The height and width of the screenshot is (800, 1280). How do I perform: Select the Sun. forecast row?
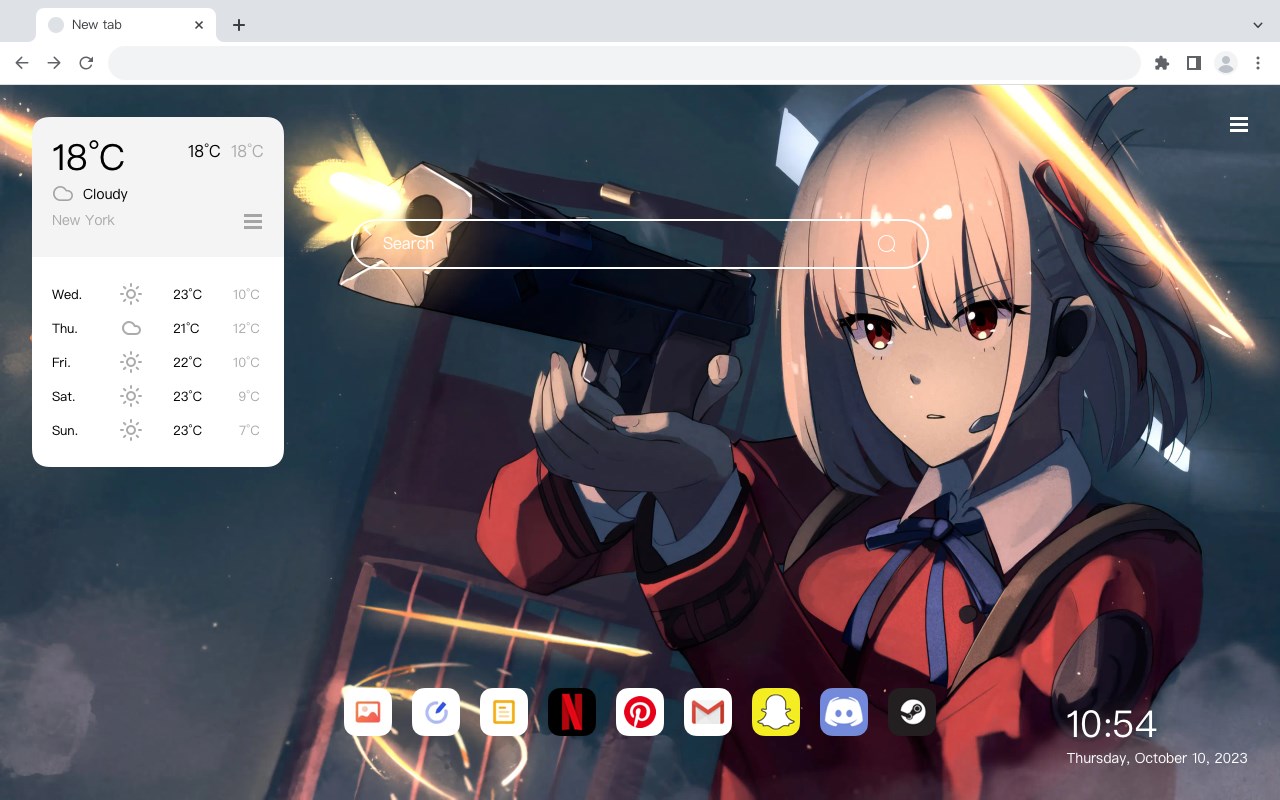point(158,430)
